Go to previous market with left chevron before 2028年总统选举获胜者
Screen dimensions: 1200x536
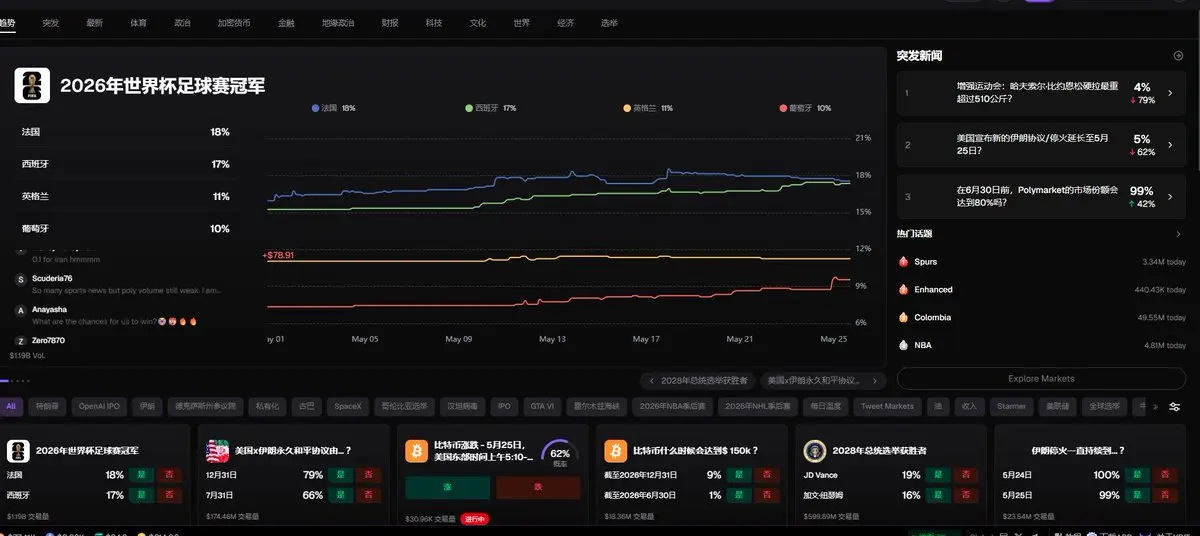point(652,381)
